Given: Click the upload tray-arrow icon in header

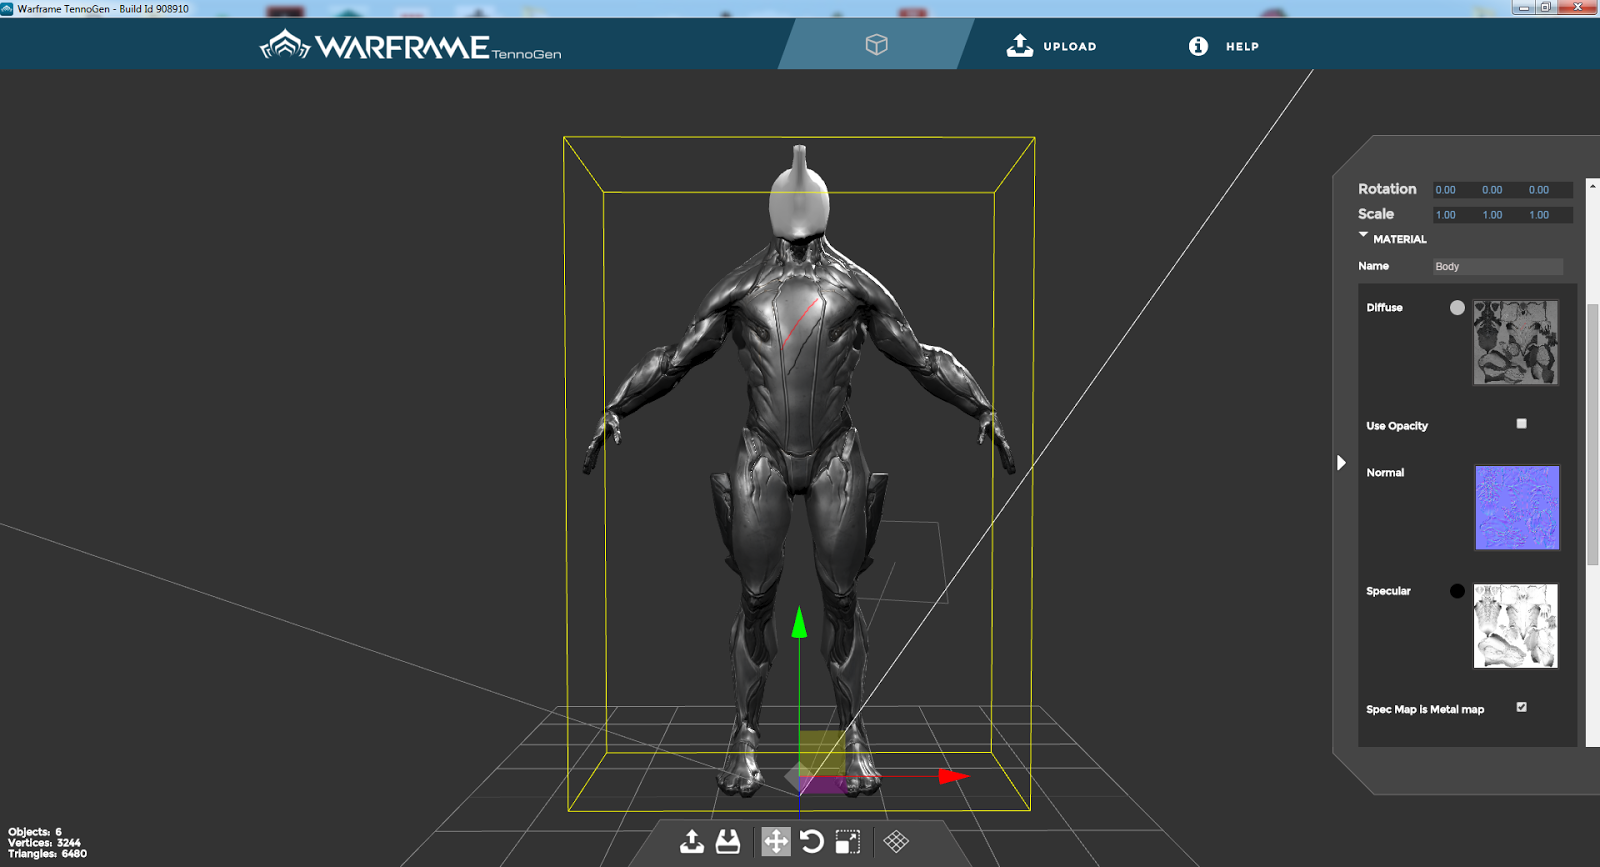Looking at the screenshot, I should (x=1019, y=45).
